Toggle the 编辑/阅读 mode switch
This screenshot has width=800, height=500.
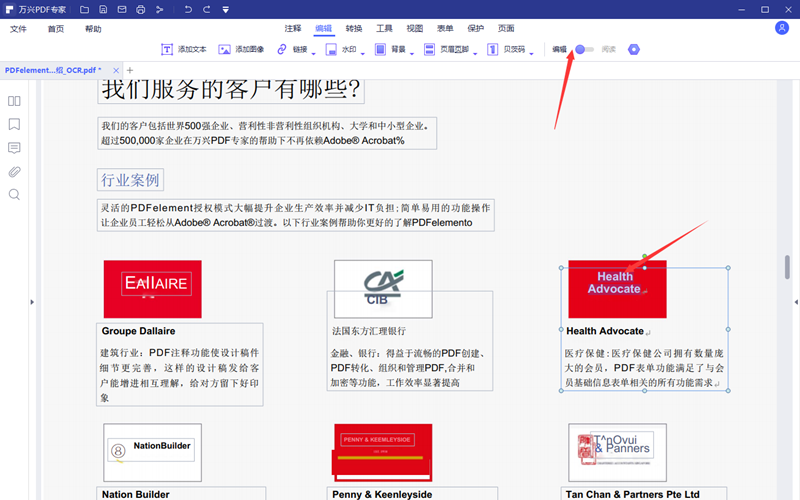(584, 49)
